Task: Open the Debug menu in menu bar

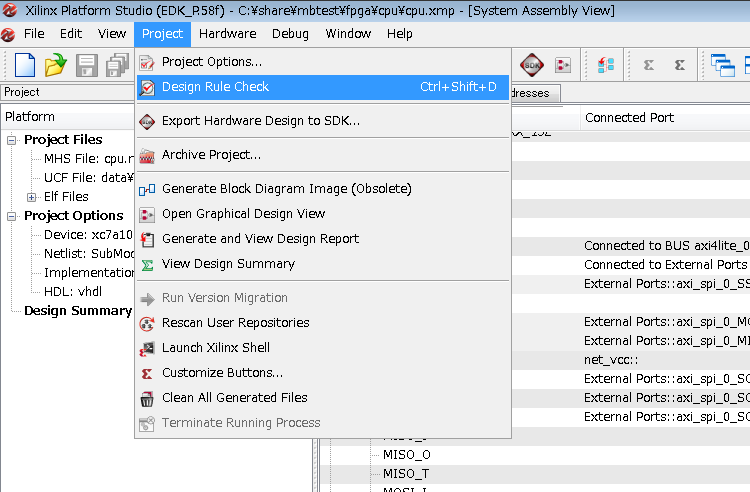Action: (x=290, y=34)
